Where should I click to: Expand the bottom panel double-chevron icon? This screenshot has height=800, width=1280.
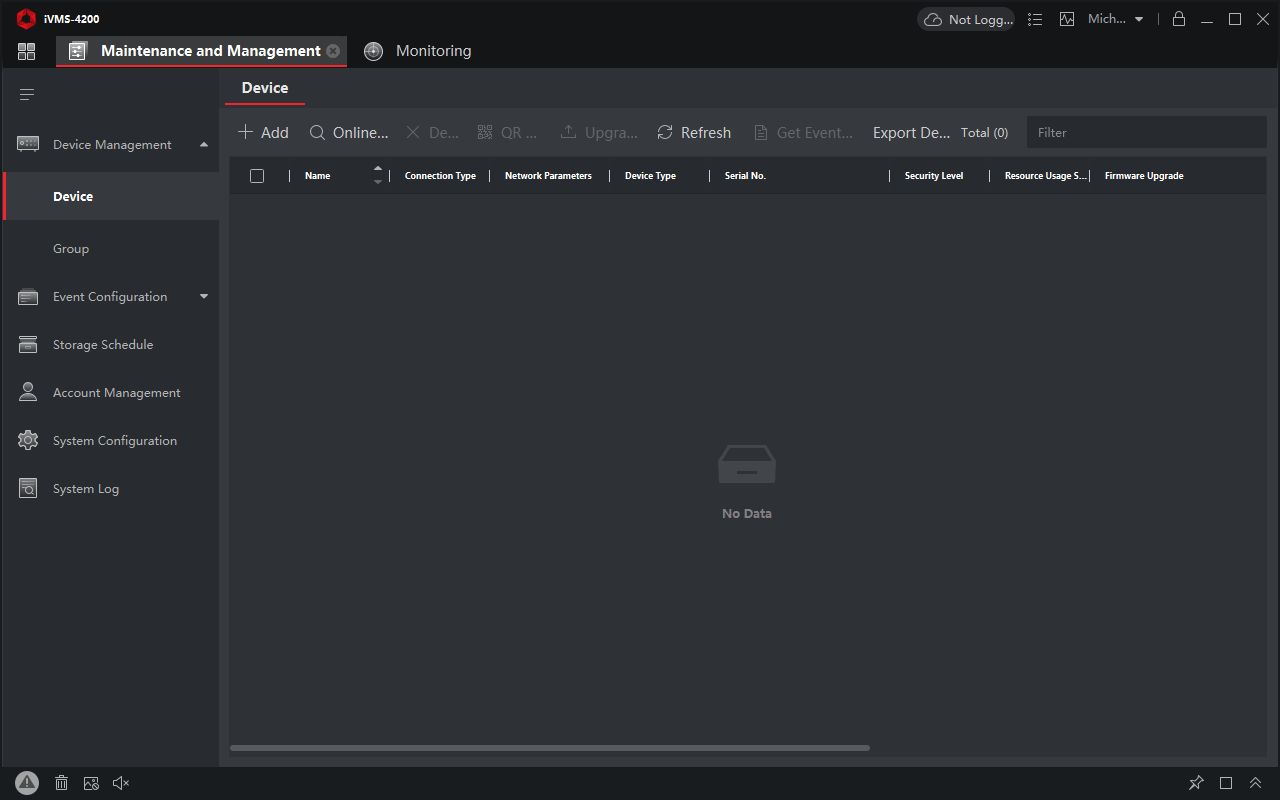coord(1256,783)
